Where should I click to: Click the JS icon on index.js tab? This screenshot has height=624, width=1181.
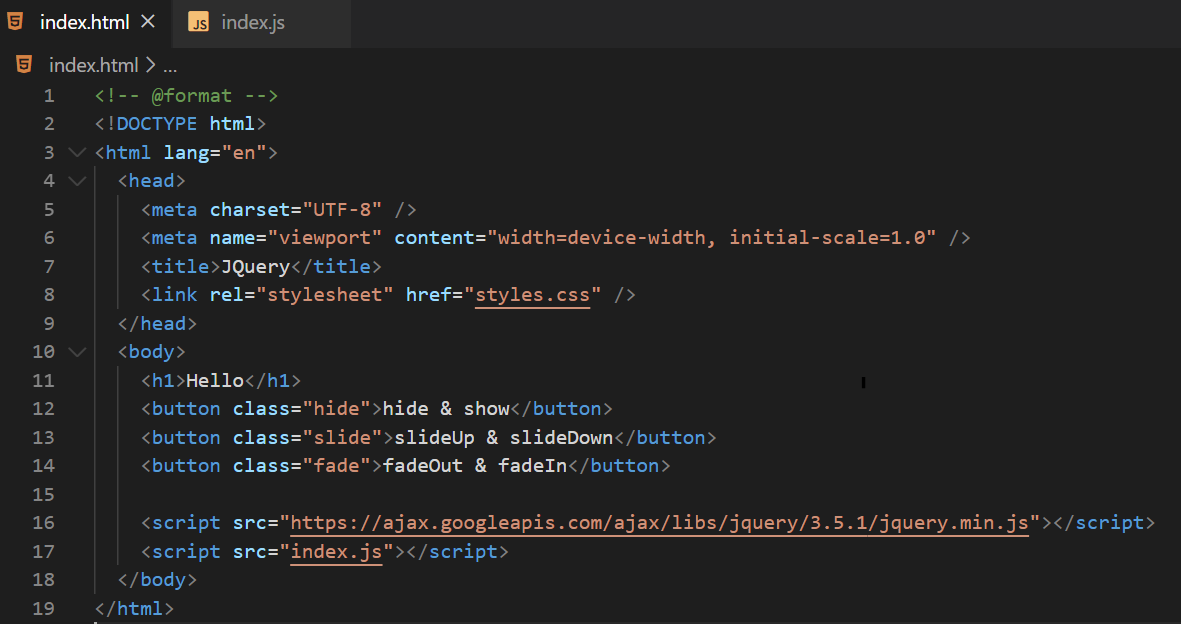point(198,23)
